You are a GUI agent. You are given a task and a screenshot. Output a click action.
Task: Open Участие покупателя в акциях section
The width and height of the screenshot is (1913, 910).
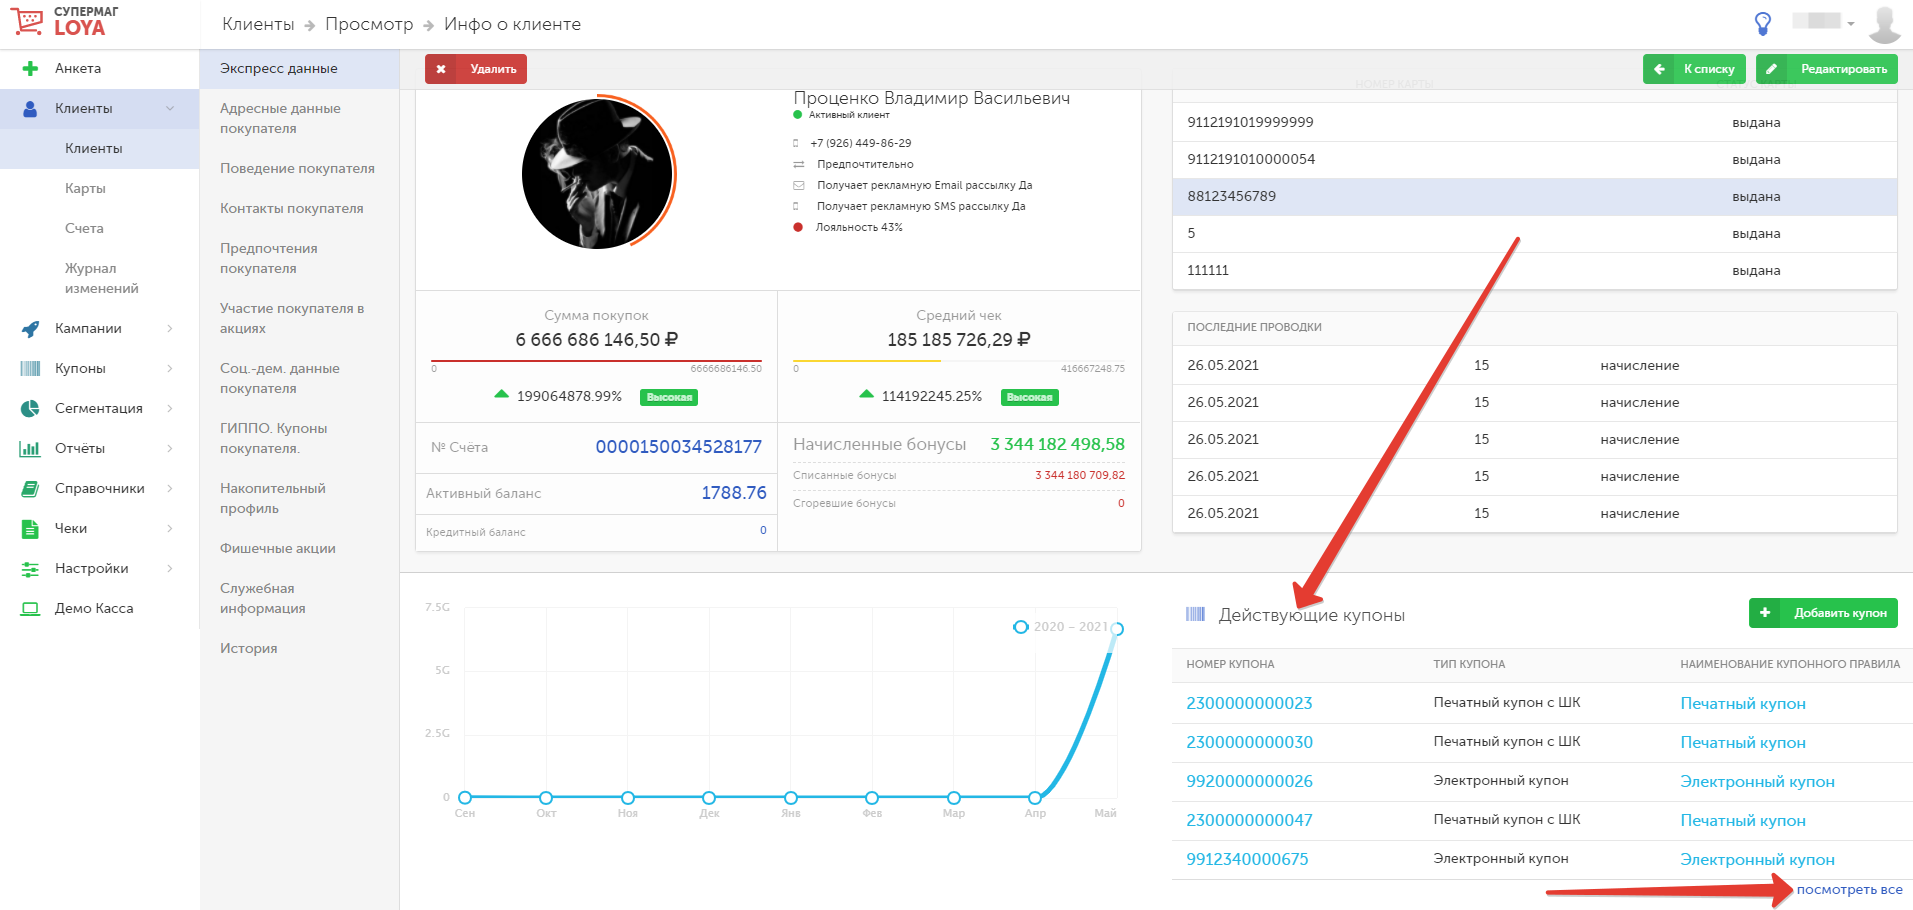coord(299,319)
